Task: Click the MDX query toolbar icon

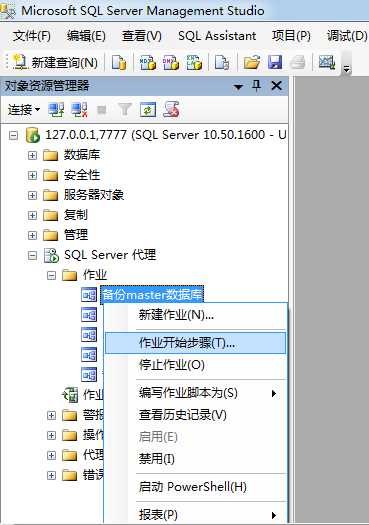Action: click(148, 62)
